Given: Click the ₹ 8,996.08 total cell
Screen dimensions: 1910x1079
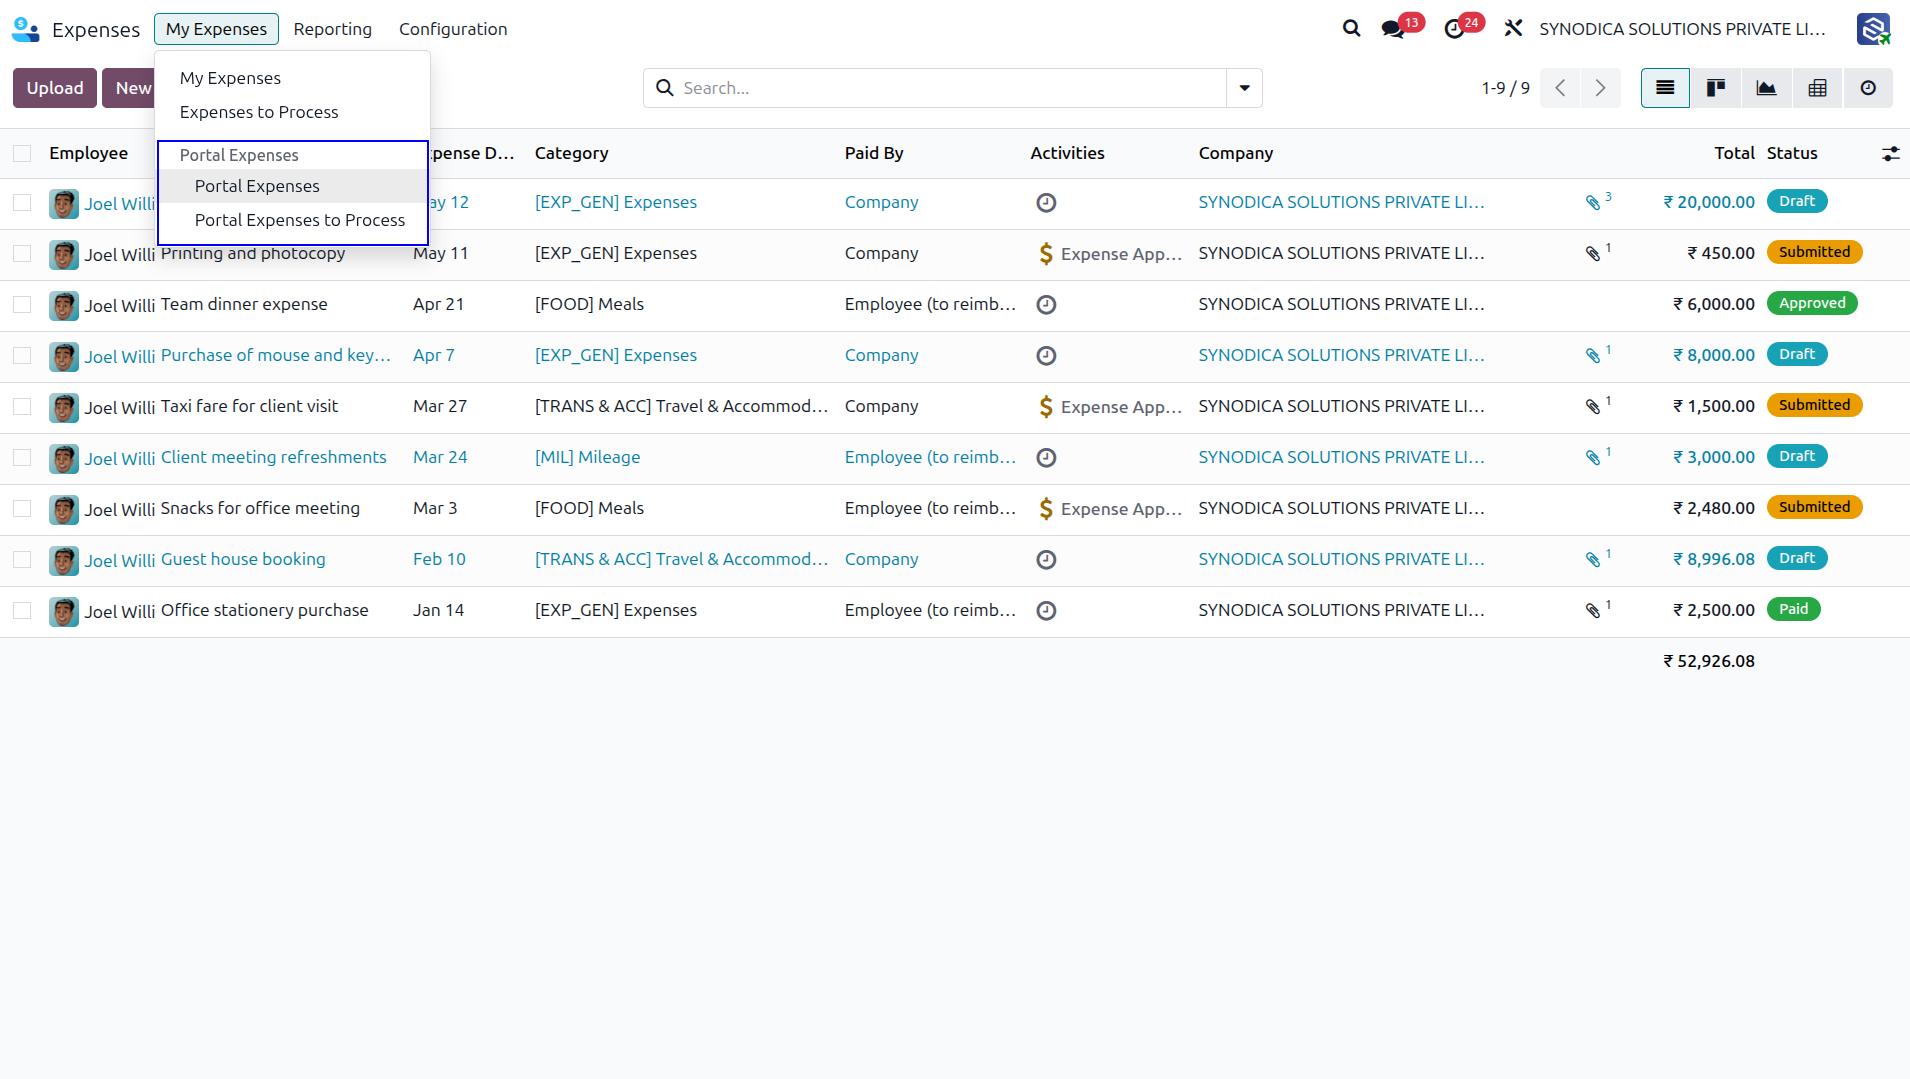Looking at the screenshot, I should click(1713, 559).
